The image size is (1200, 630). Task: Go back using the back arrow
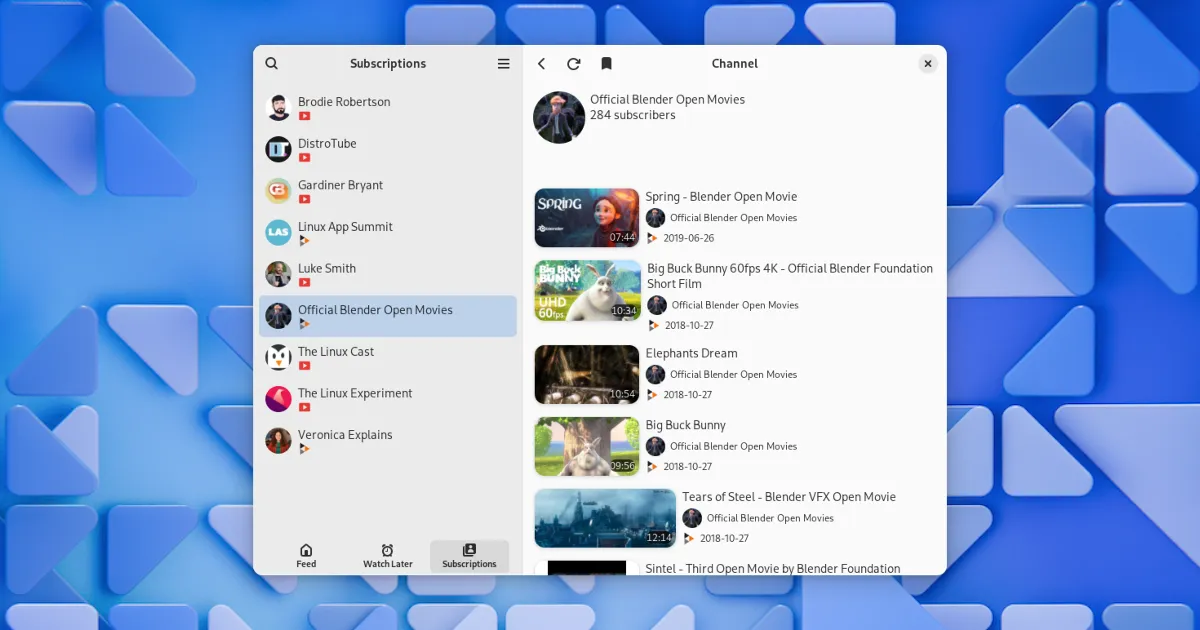pyautogui.click(x=542, y=64)
